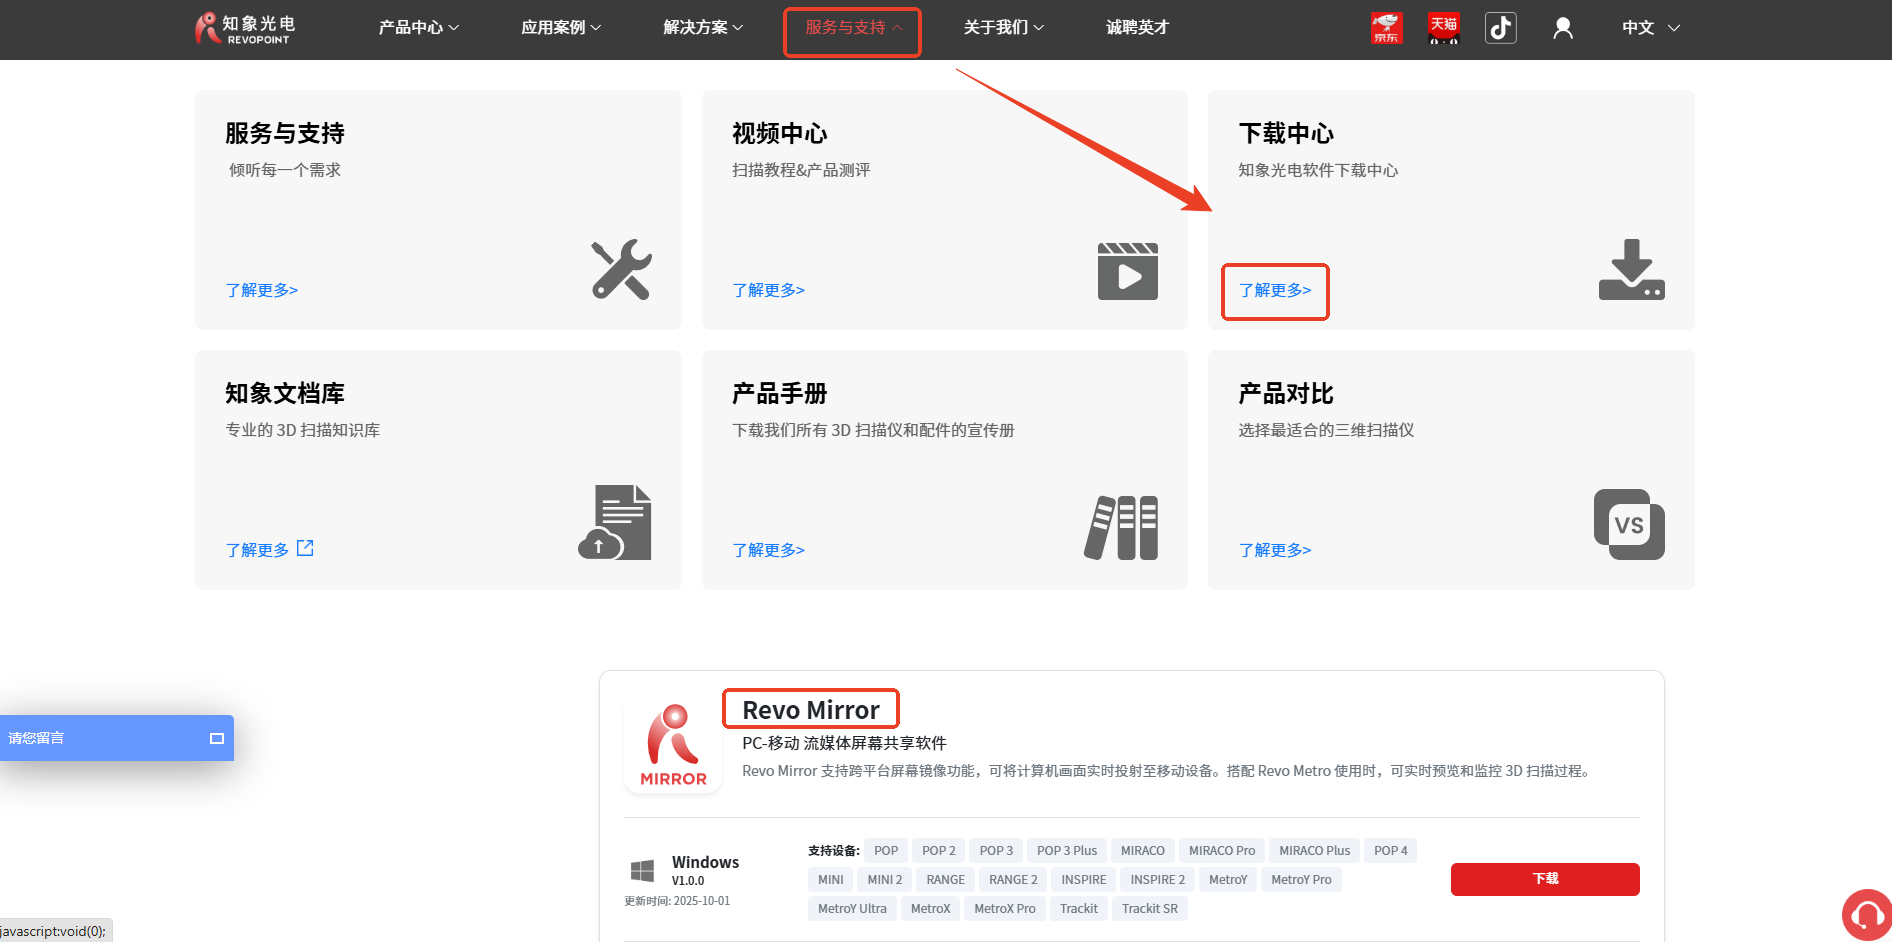
Task: Click the cloud document icon in 知象文档库 card
Action: [615, 522]
